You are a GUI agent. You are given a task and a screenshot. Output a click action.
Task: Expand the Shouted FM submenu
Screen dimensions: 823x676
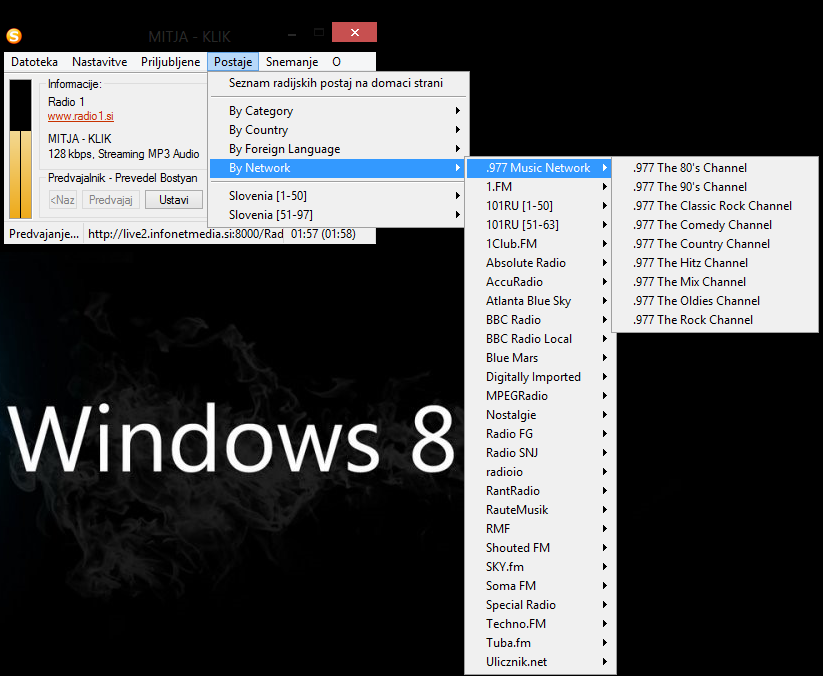click(x=540, y=548)
